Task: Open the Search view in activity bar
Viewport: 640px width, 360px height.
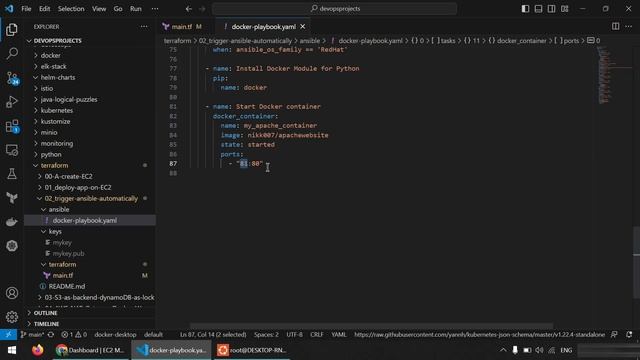Action: point(12,53)
